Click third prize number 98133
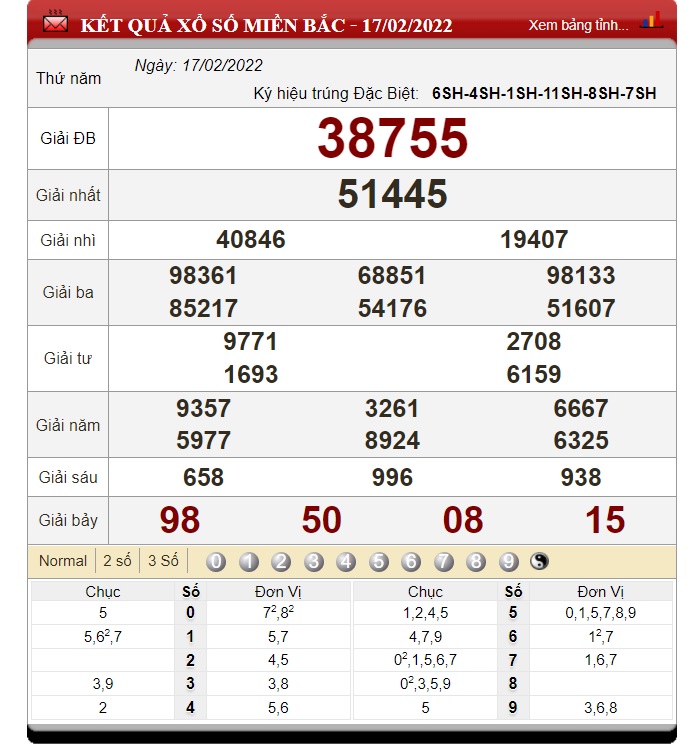 581,276
